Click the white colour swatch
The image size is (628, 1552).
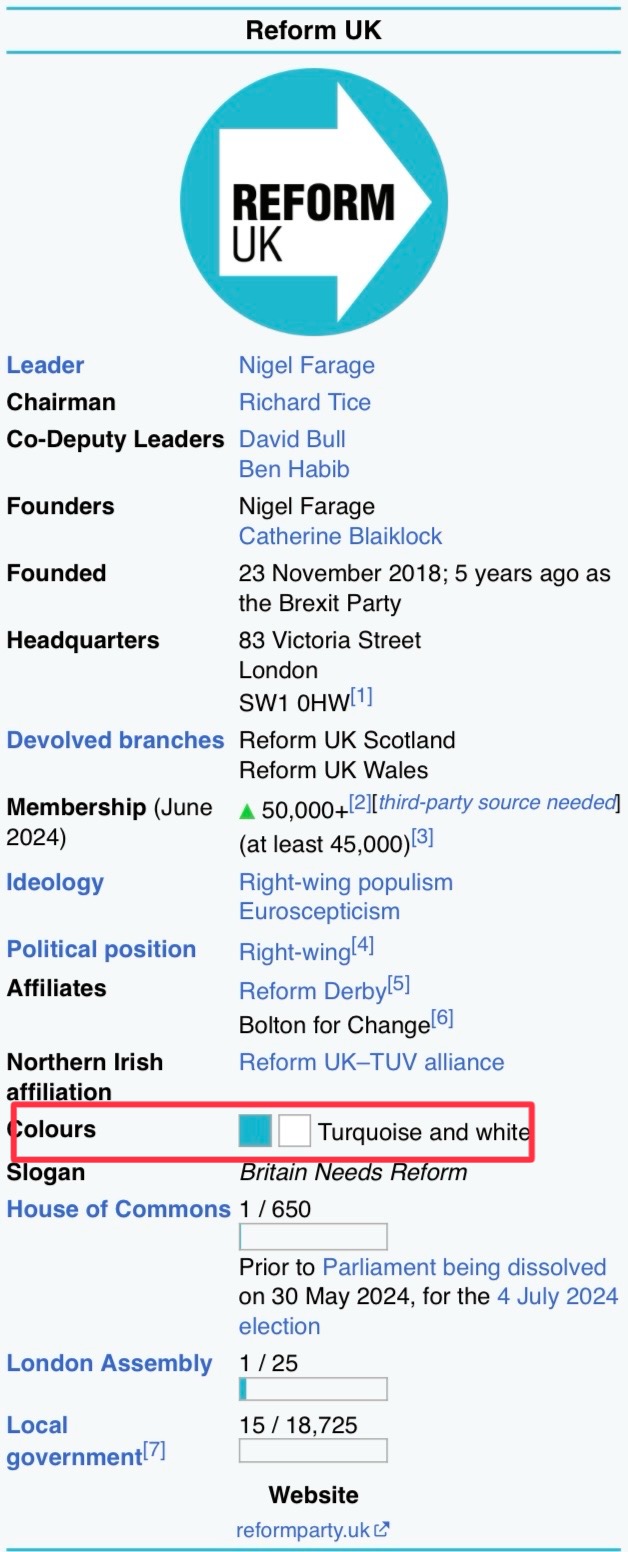point(294,1131)
